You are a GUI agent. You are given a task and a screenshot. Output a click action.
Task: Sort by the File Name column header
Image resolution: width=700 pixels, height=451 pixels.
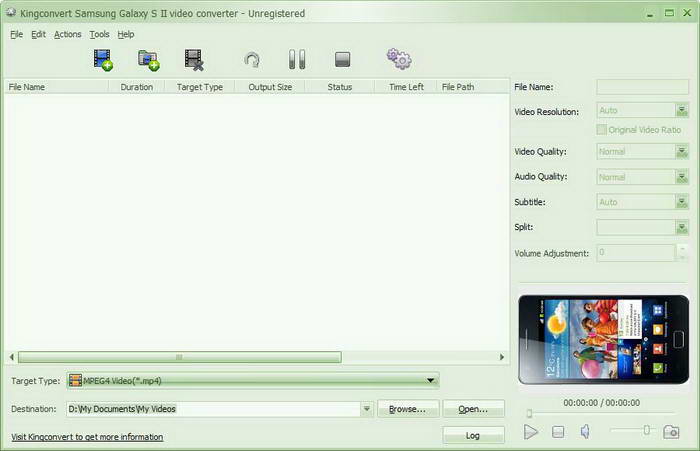coord(56,87)
